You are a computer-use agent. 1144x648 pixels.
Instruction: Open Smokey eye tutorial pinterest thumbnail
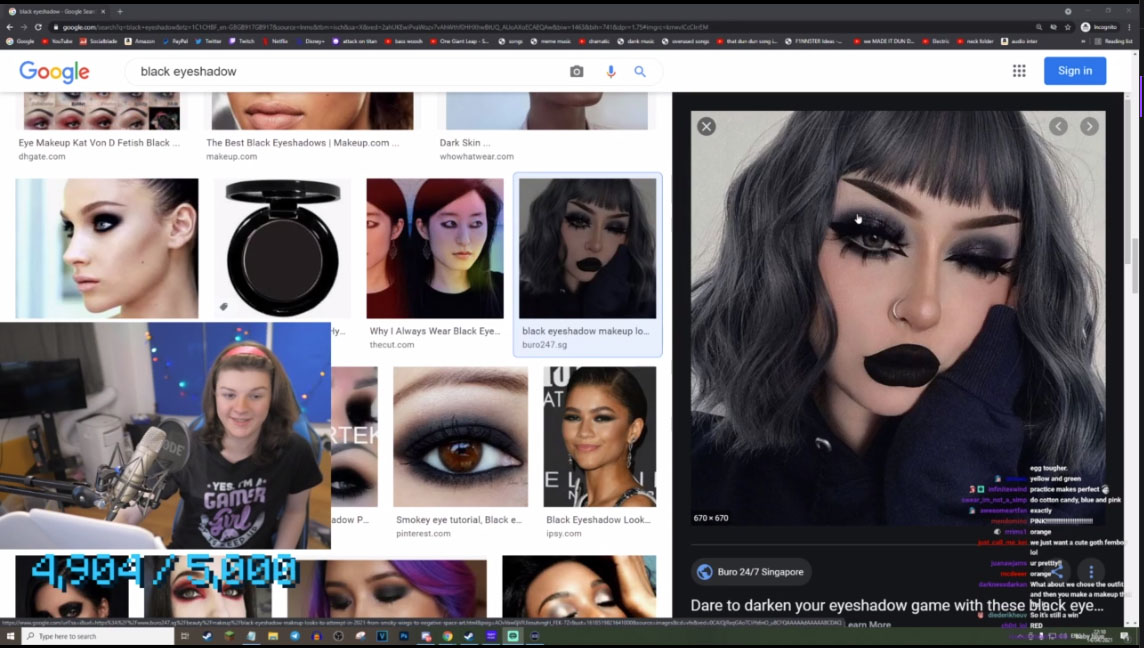point(460,436)
